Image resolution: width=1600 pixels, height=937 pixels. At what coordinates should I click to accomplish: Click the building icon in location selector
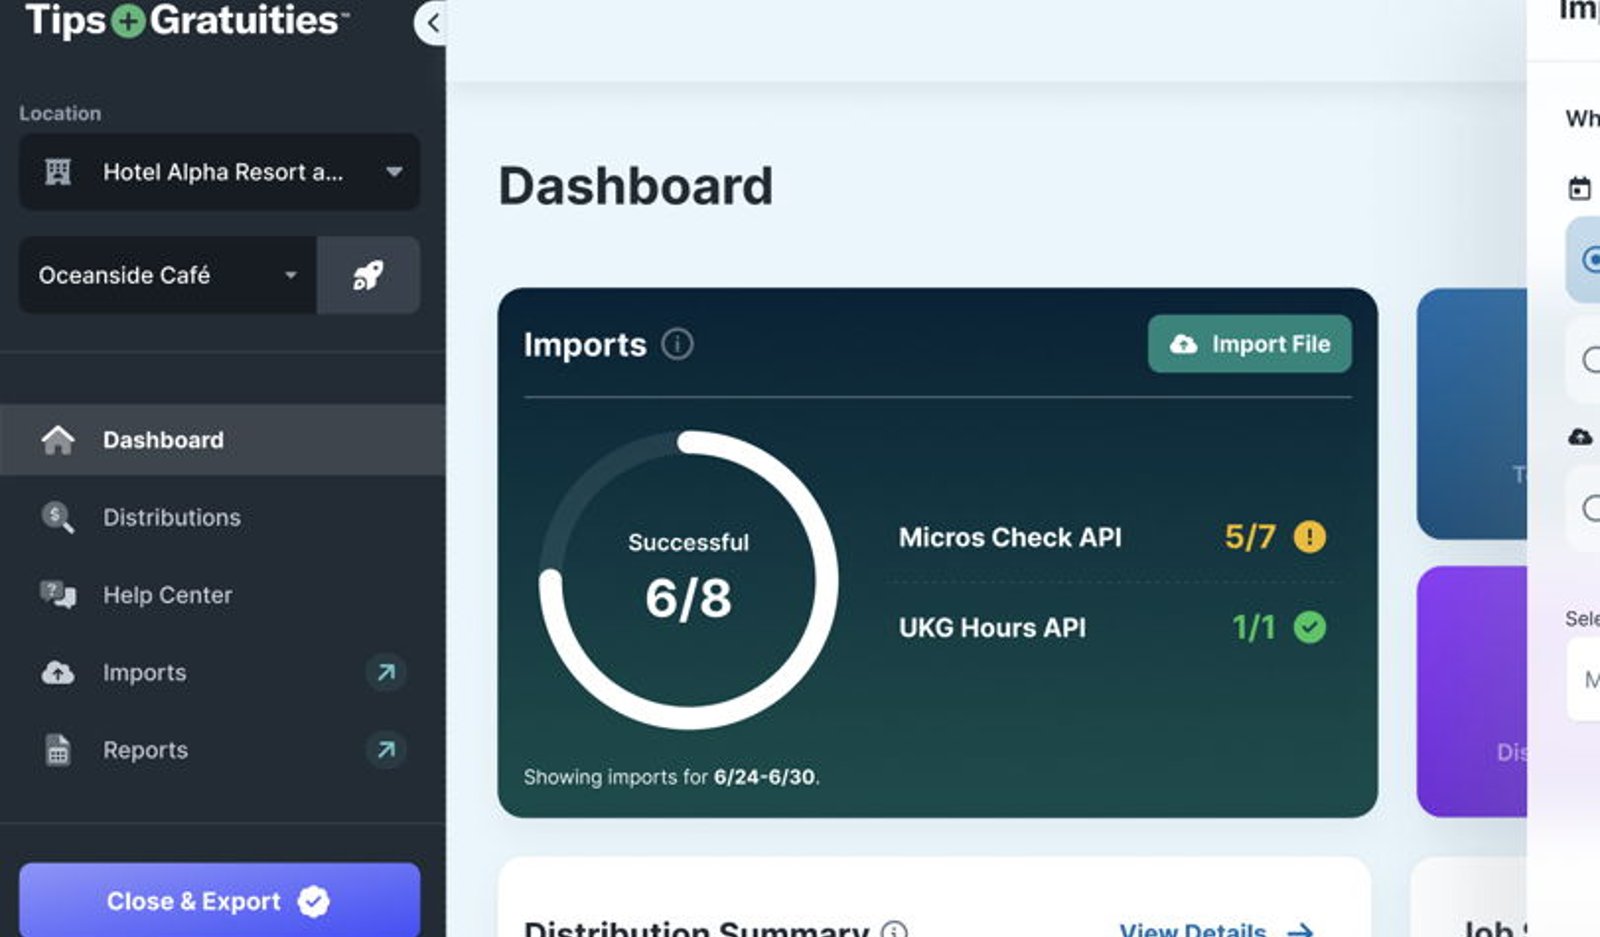58,172
